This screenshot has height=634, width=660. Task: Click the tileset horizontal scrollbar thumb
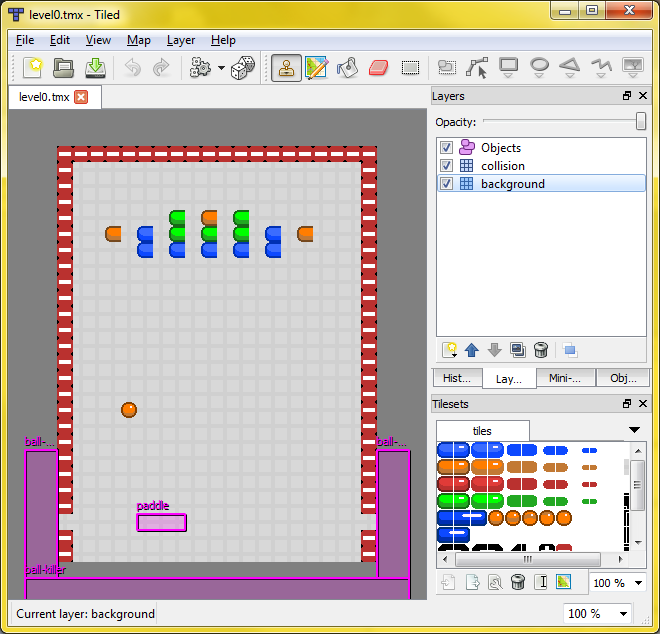coord(528,559)
